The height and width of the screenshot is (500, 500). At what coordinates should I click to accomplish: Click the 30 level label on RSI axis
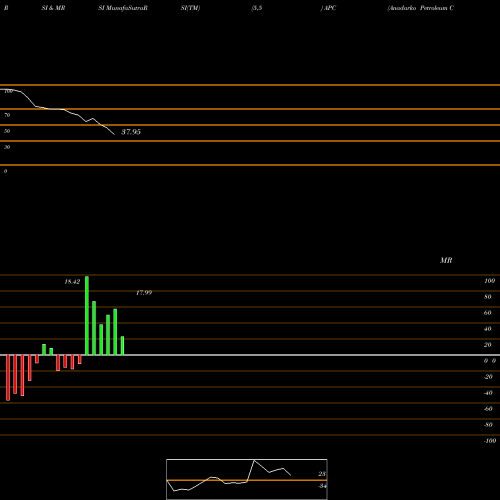click(7, 147)
